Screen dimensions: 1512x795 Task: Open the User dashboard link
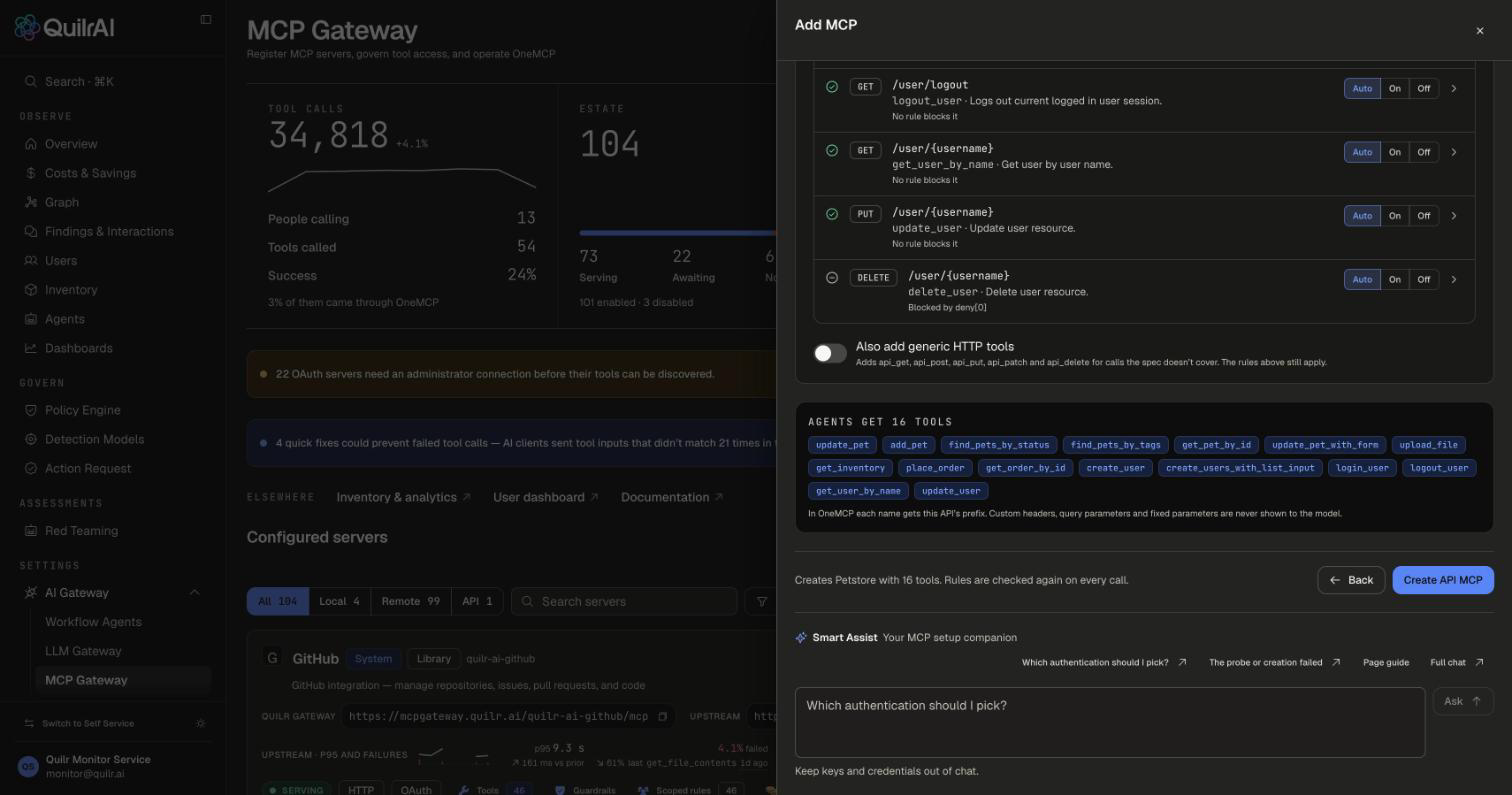[x=546, y=497]
